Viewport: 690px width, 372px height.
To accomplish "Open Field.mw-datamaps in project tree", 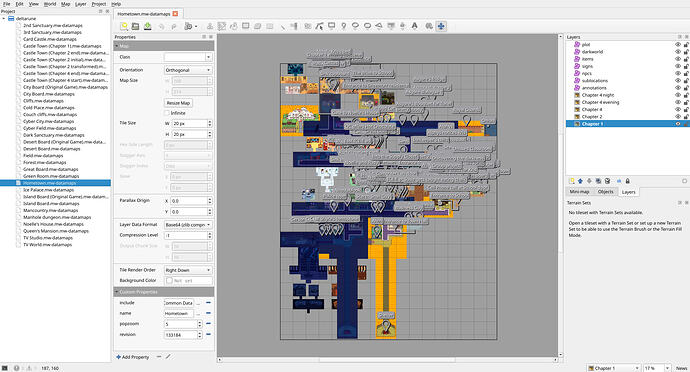I will click(x=43, y=155).
